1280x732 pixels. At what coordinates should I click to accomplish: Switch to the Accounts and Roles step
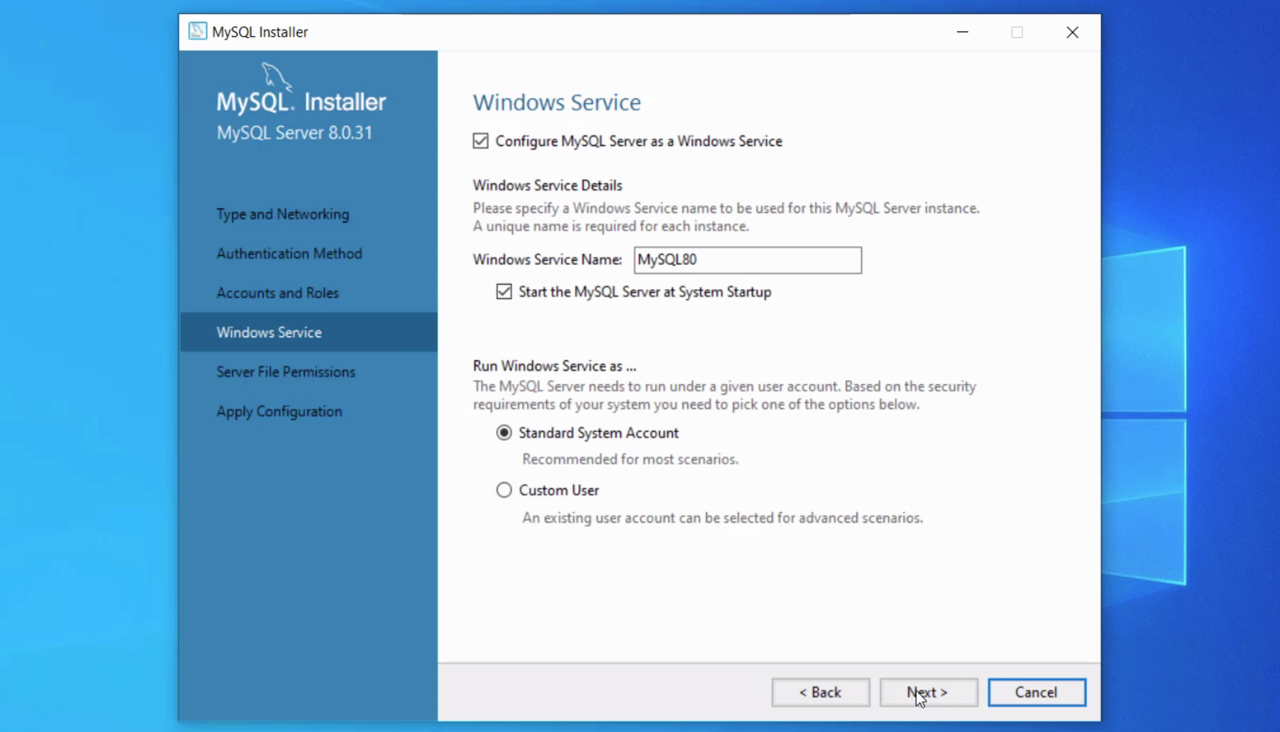click(277, 293)
